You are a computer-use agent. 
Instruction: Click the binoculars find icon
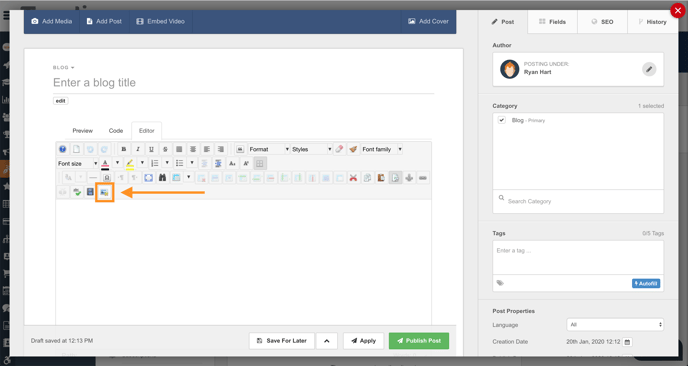162,178
